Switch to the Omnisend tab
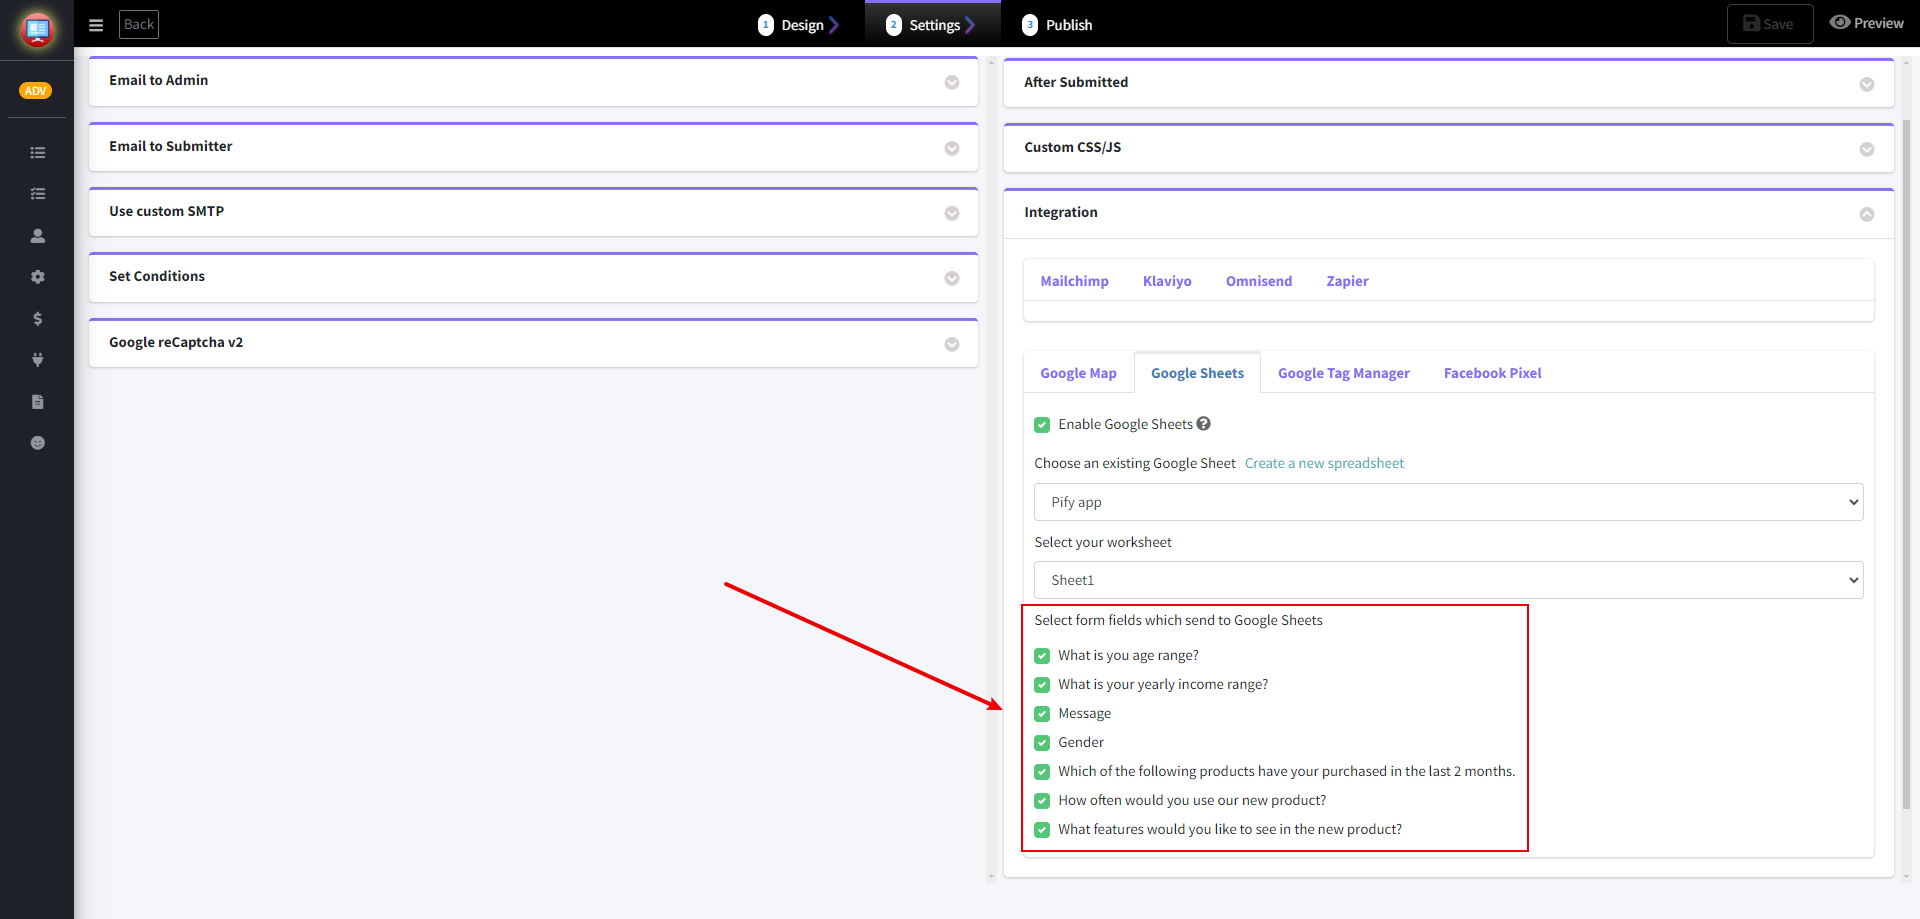This screenshot has width=1920, height=919. pos(1259,281)
